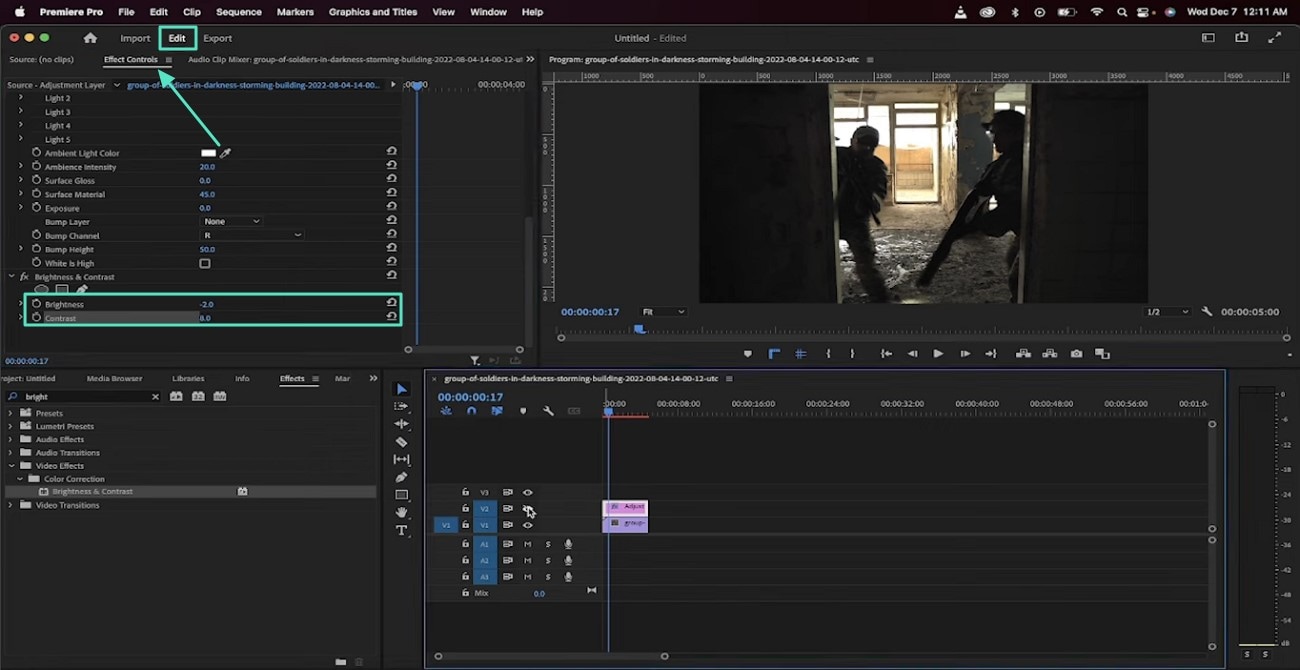Select the Type tool
This screenshot has width=1300, height=670.
[x=402, y=530]
